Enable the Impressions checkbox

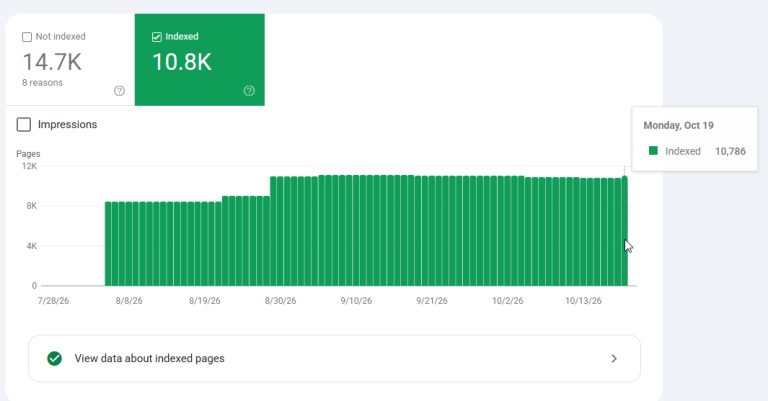(x=24, y=124)
